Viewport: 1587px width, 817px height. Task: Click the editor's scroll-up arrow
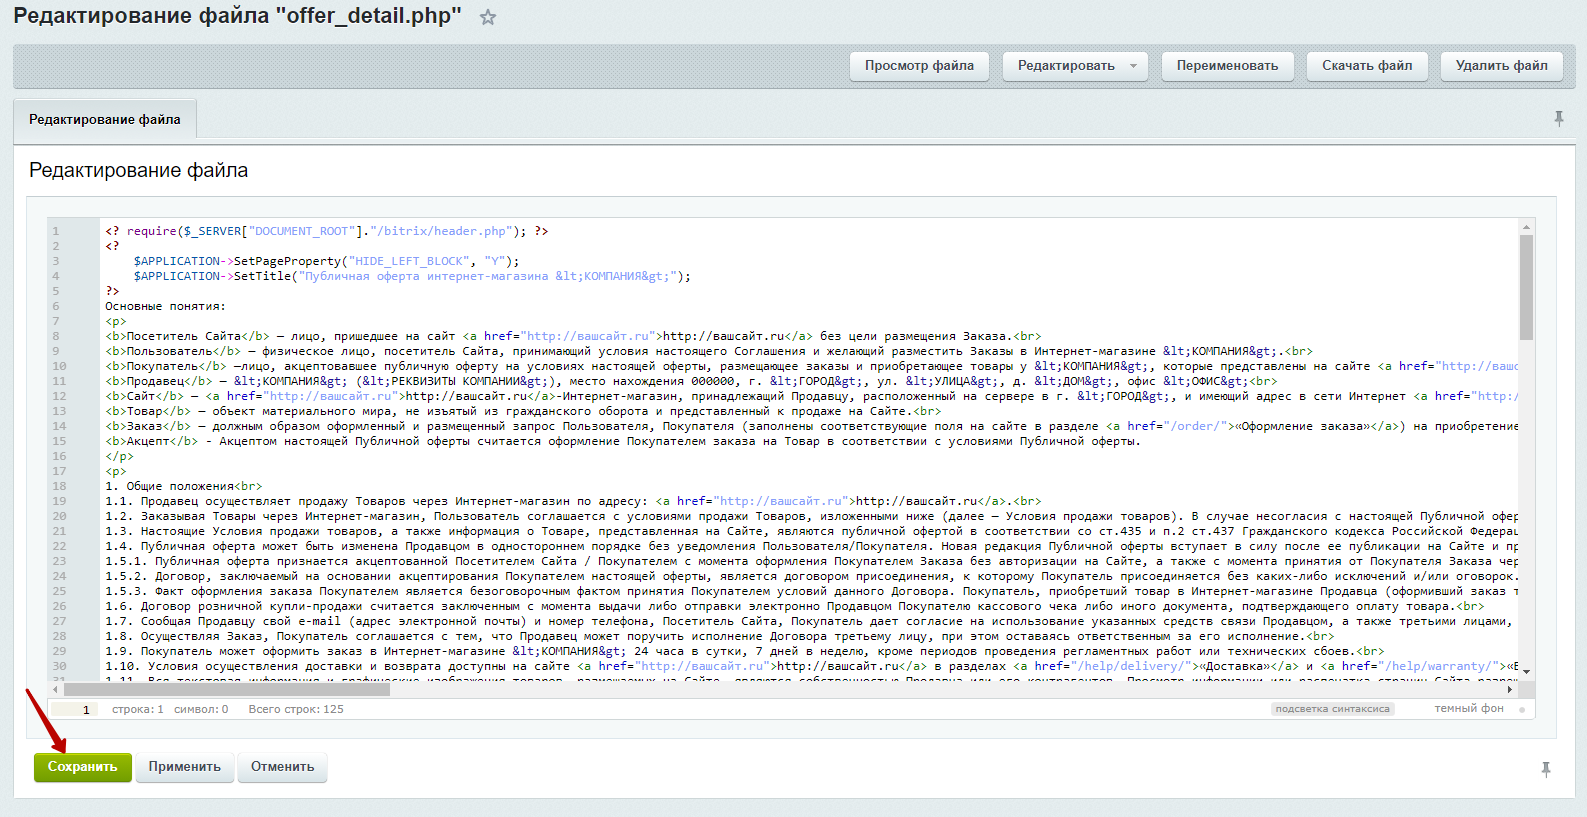1526,228
